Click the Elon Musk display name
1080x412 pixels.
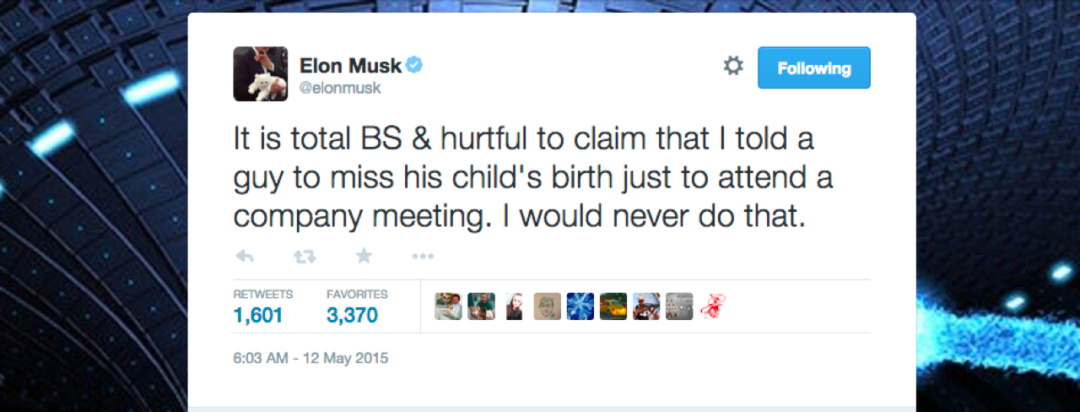point(350,66)
